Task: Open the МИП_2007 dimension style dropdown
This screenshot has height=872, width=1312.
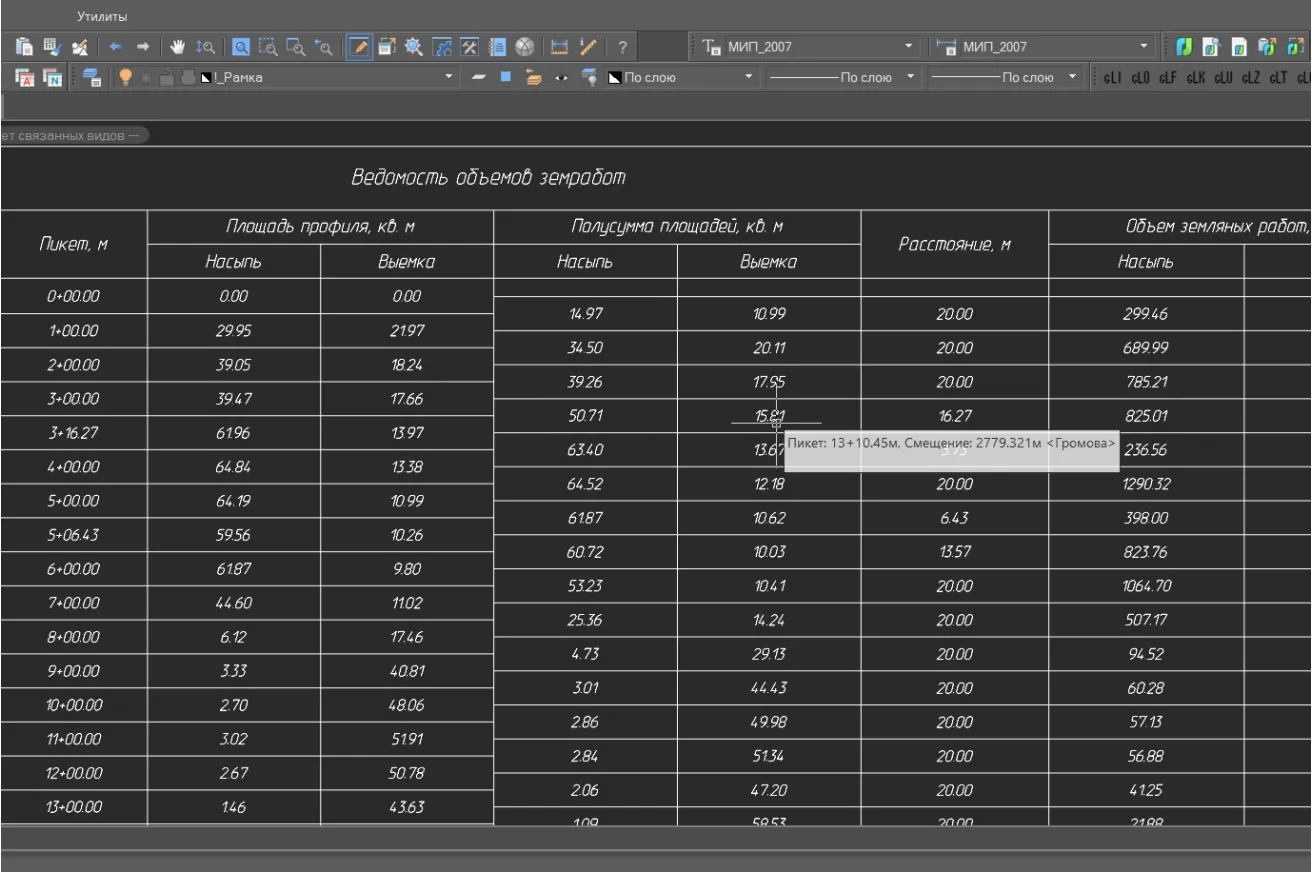Action: pos(1144,47)
